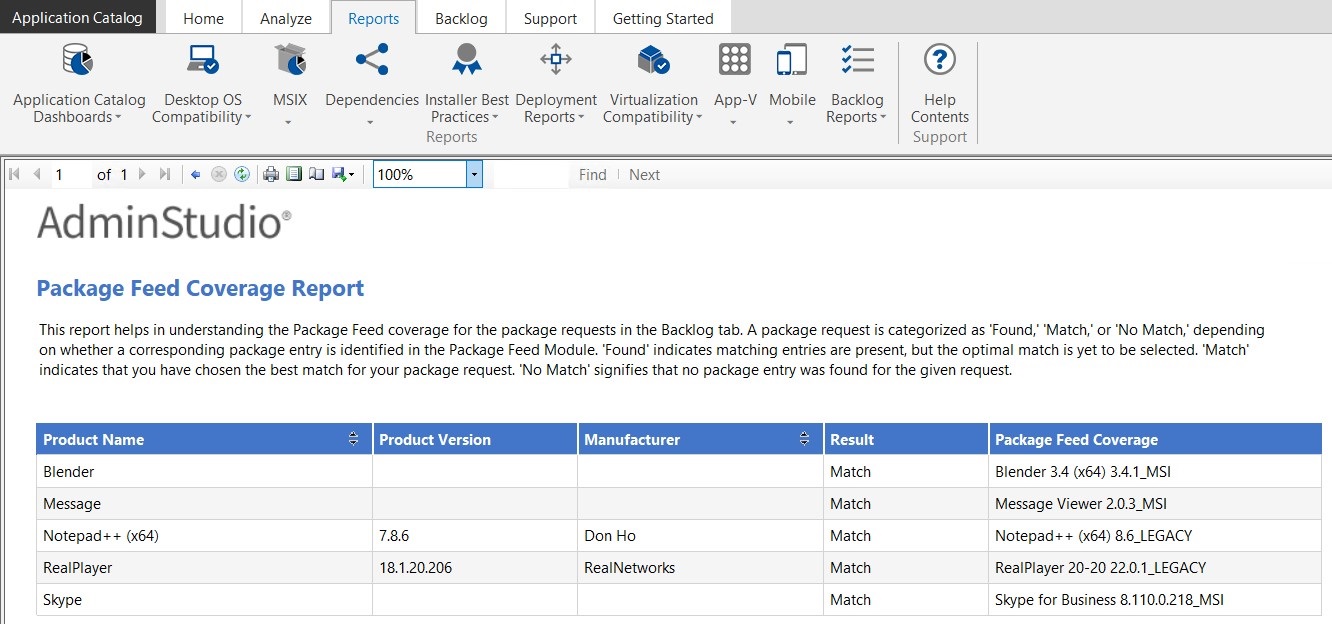This screenshot has width=1332, height=624.
Task: Open the App-V reports icon
Action: coord(734,60)
